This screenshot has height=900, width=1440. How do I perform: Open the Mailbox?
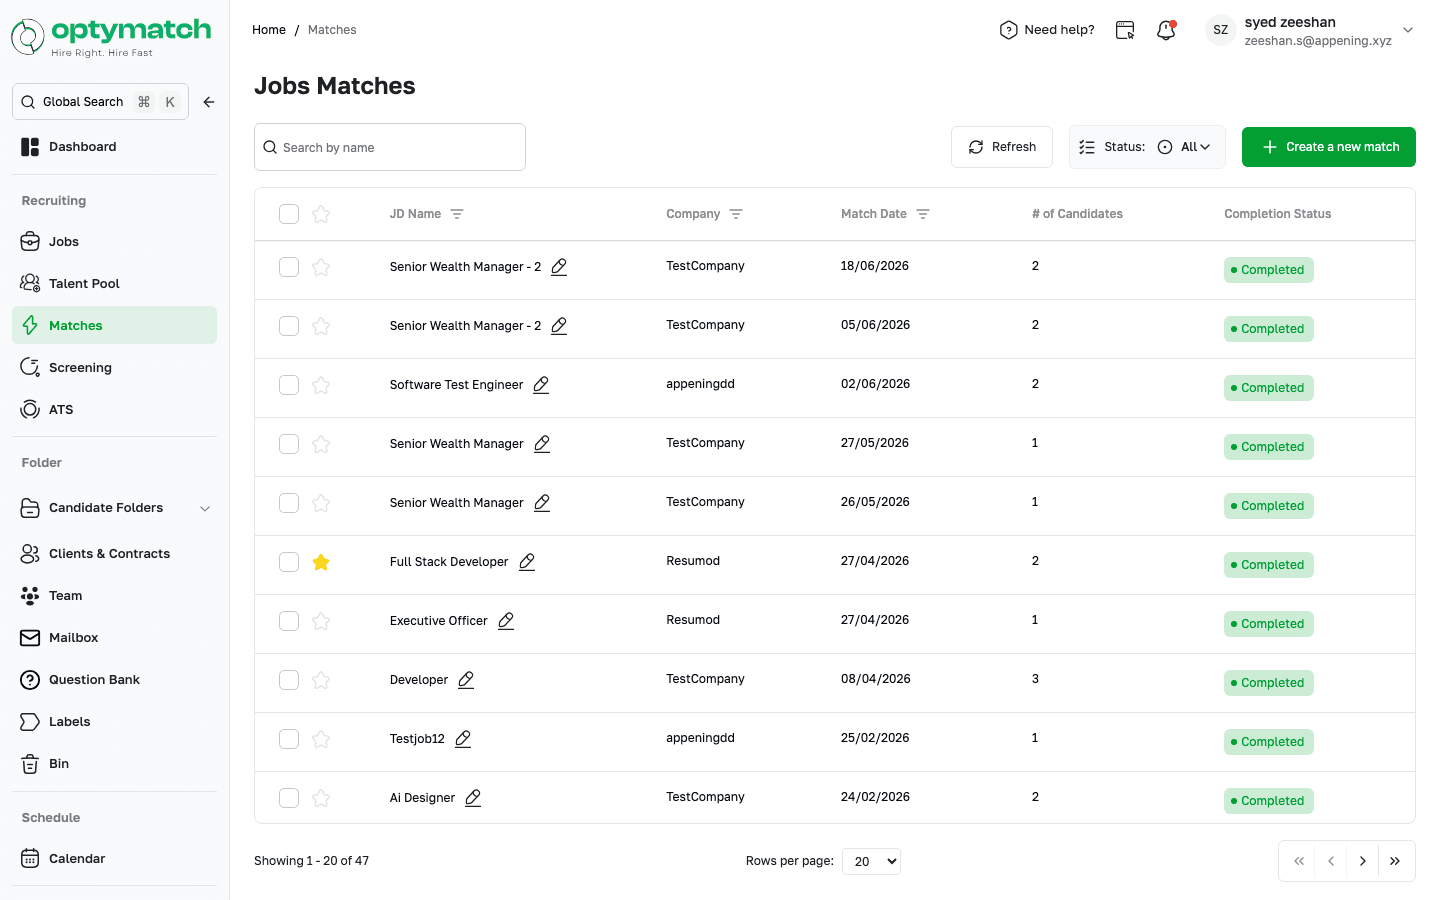click(x=114, y=638)
